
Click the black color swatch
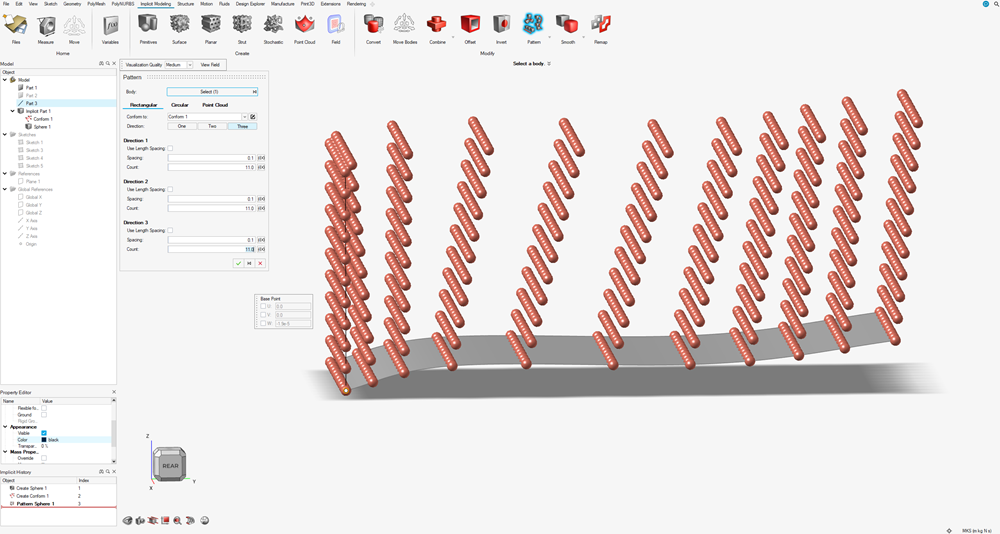coord(44,440)
